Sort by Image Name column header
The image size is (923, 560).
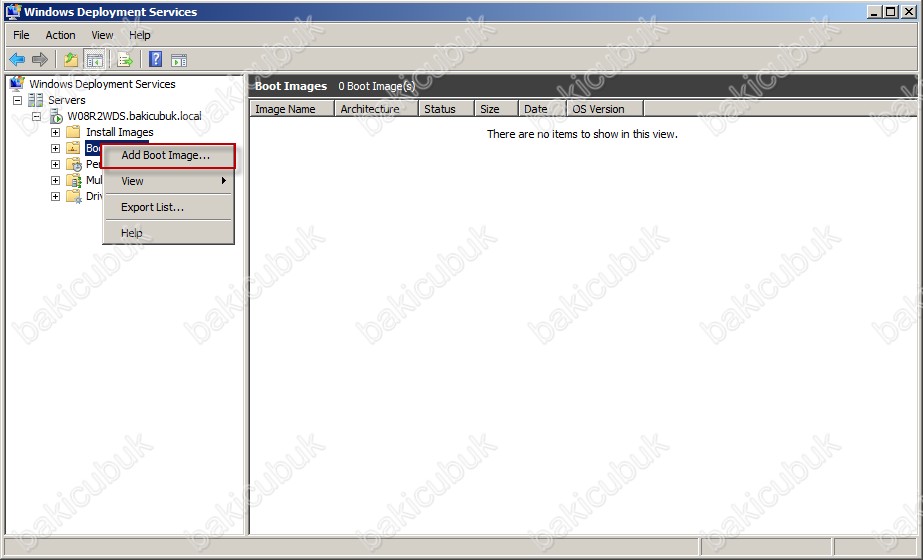click(293, 109)
